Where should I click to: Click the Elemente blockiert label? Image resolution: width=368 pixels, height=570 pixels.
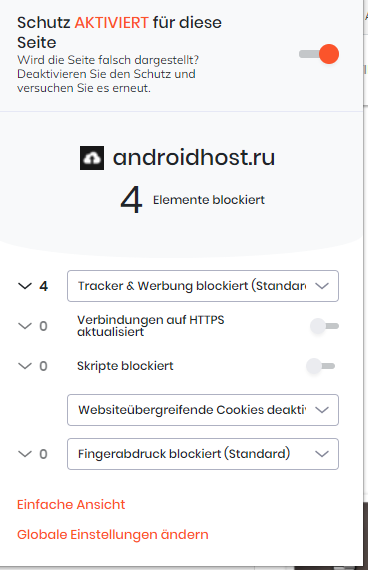[x=209, y=200]
